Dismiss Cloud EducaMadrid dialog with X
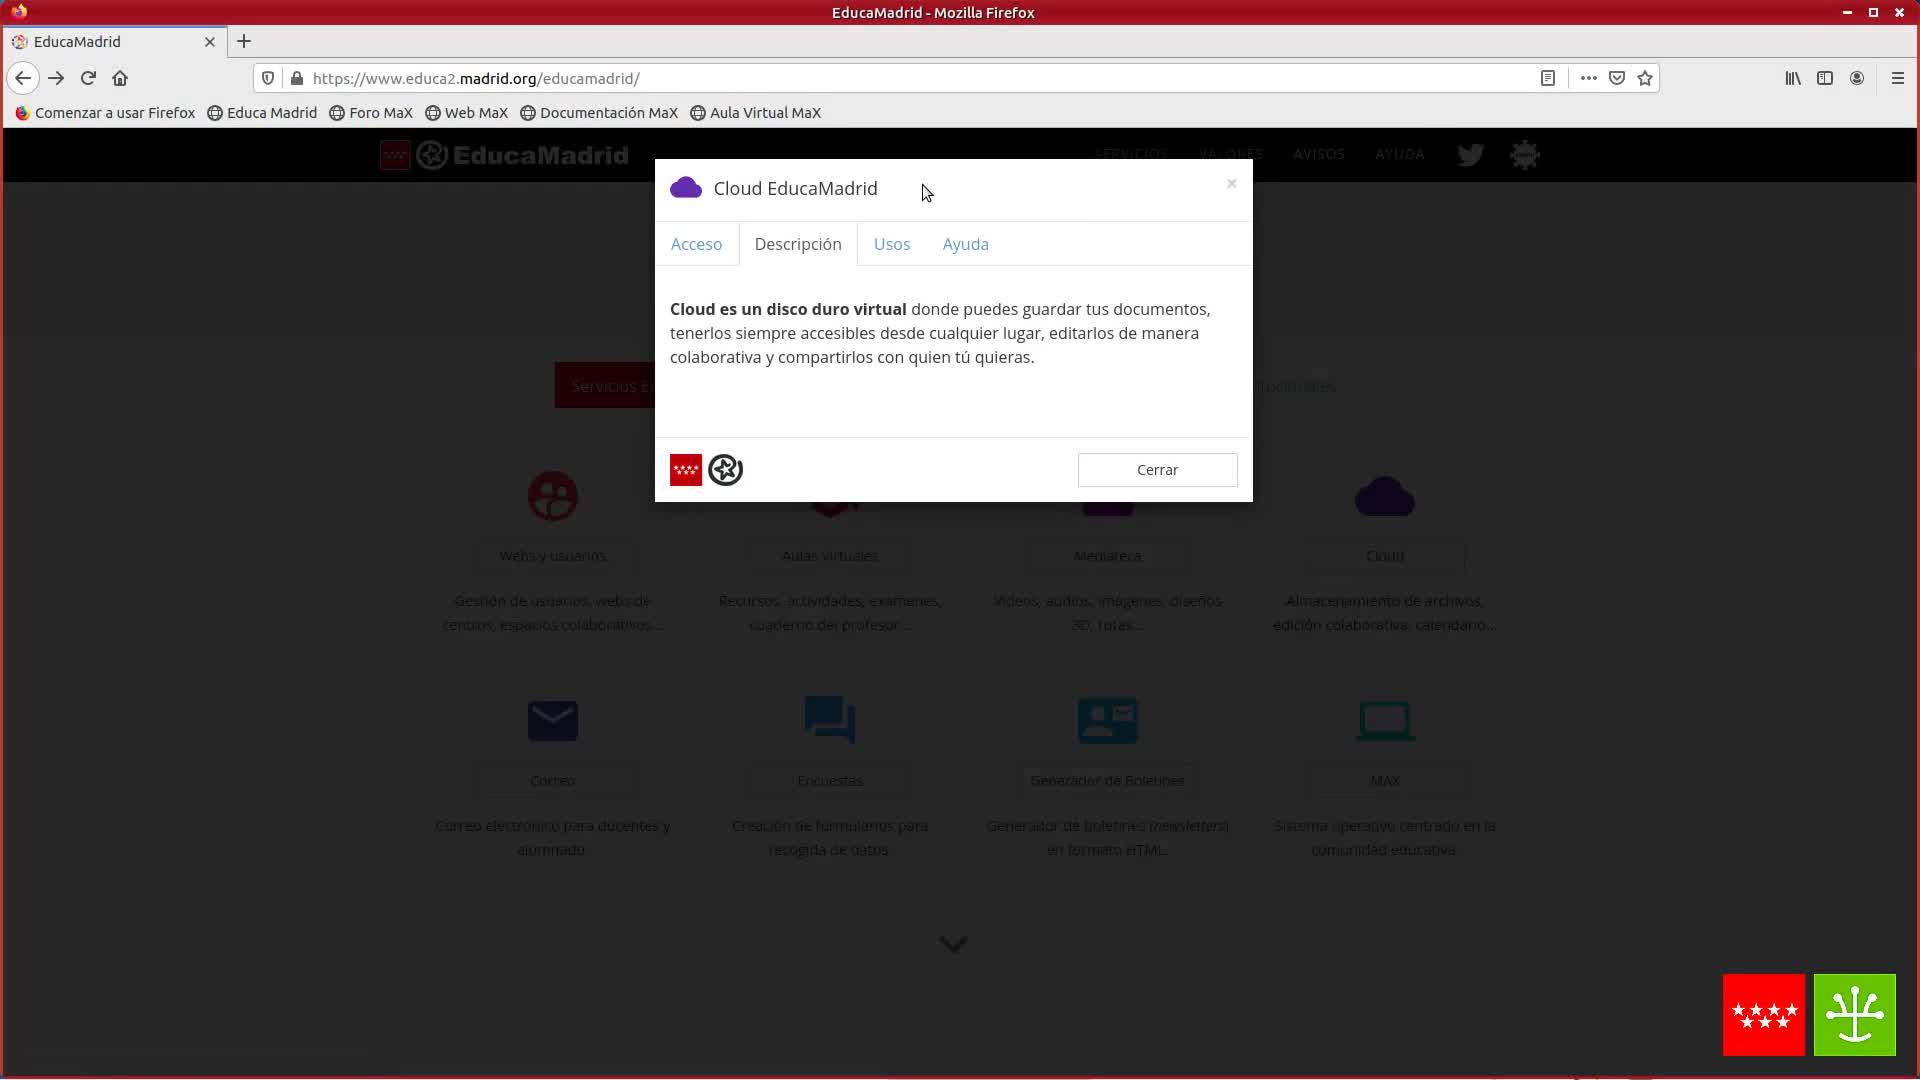Image resolution: width=1920 pixels, height=1080 pixels. coord(1231,184)
